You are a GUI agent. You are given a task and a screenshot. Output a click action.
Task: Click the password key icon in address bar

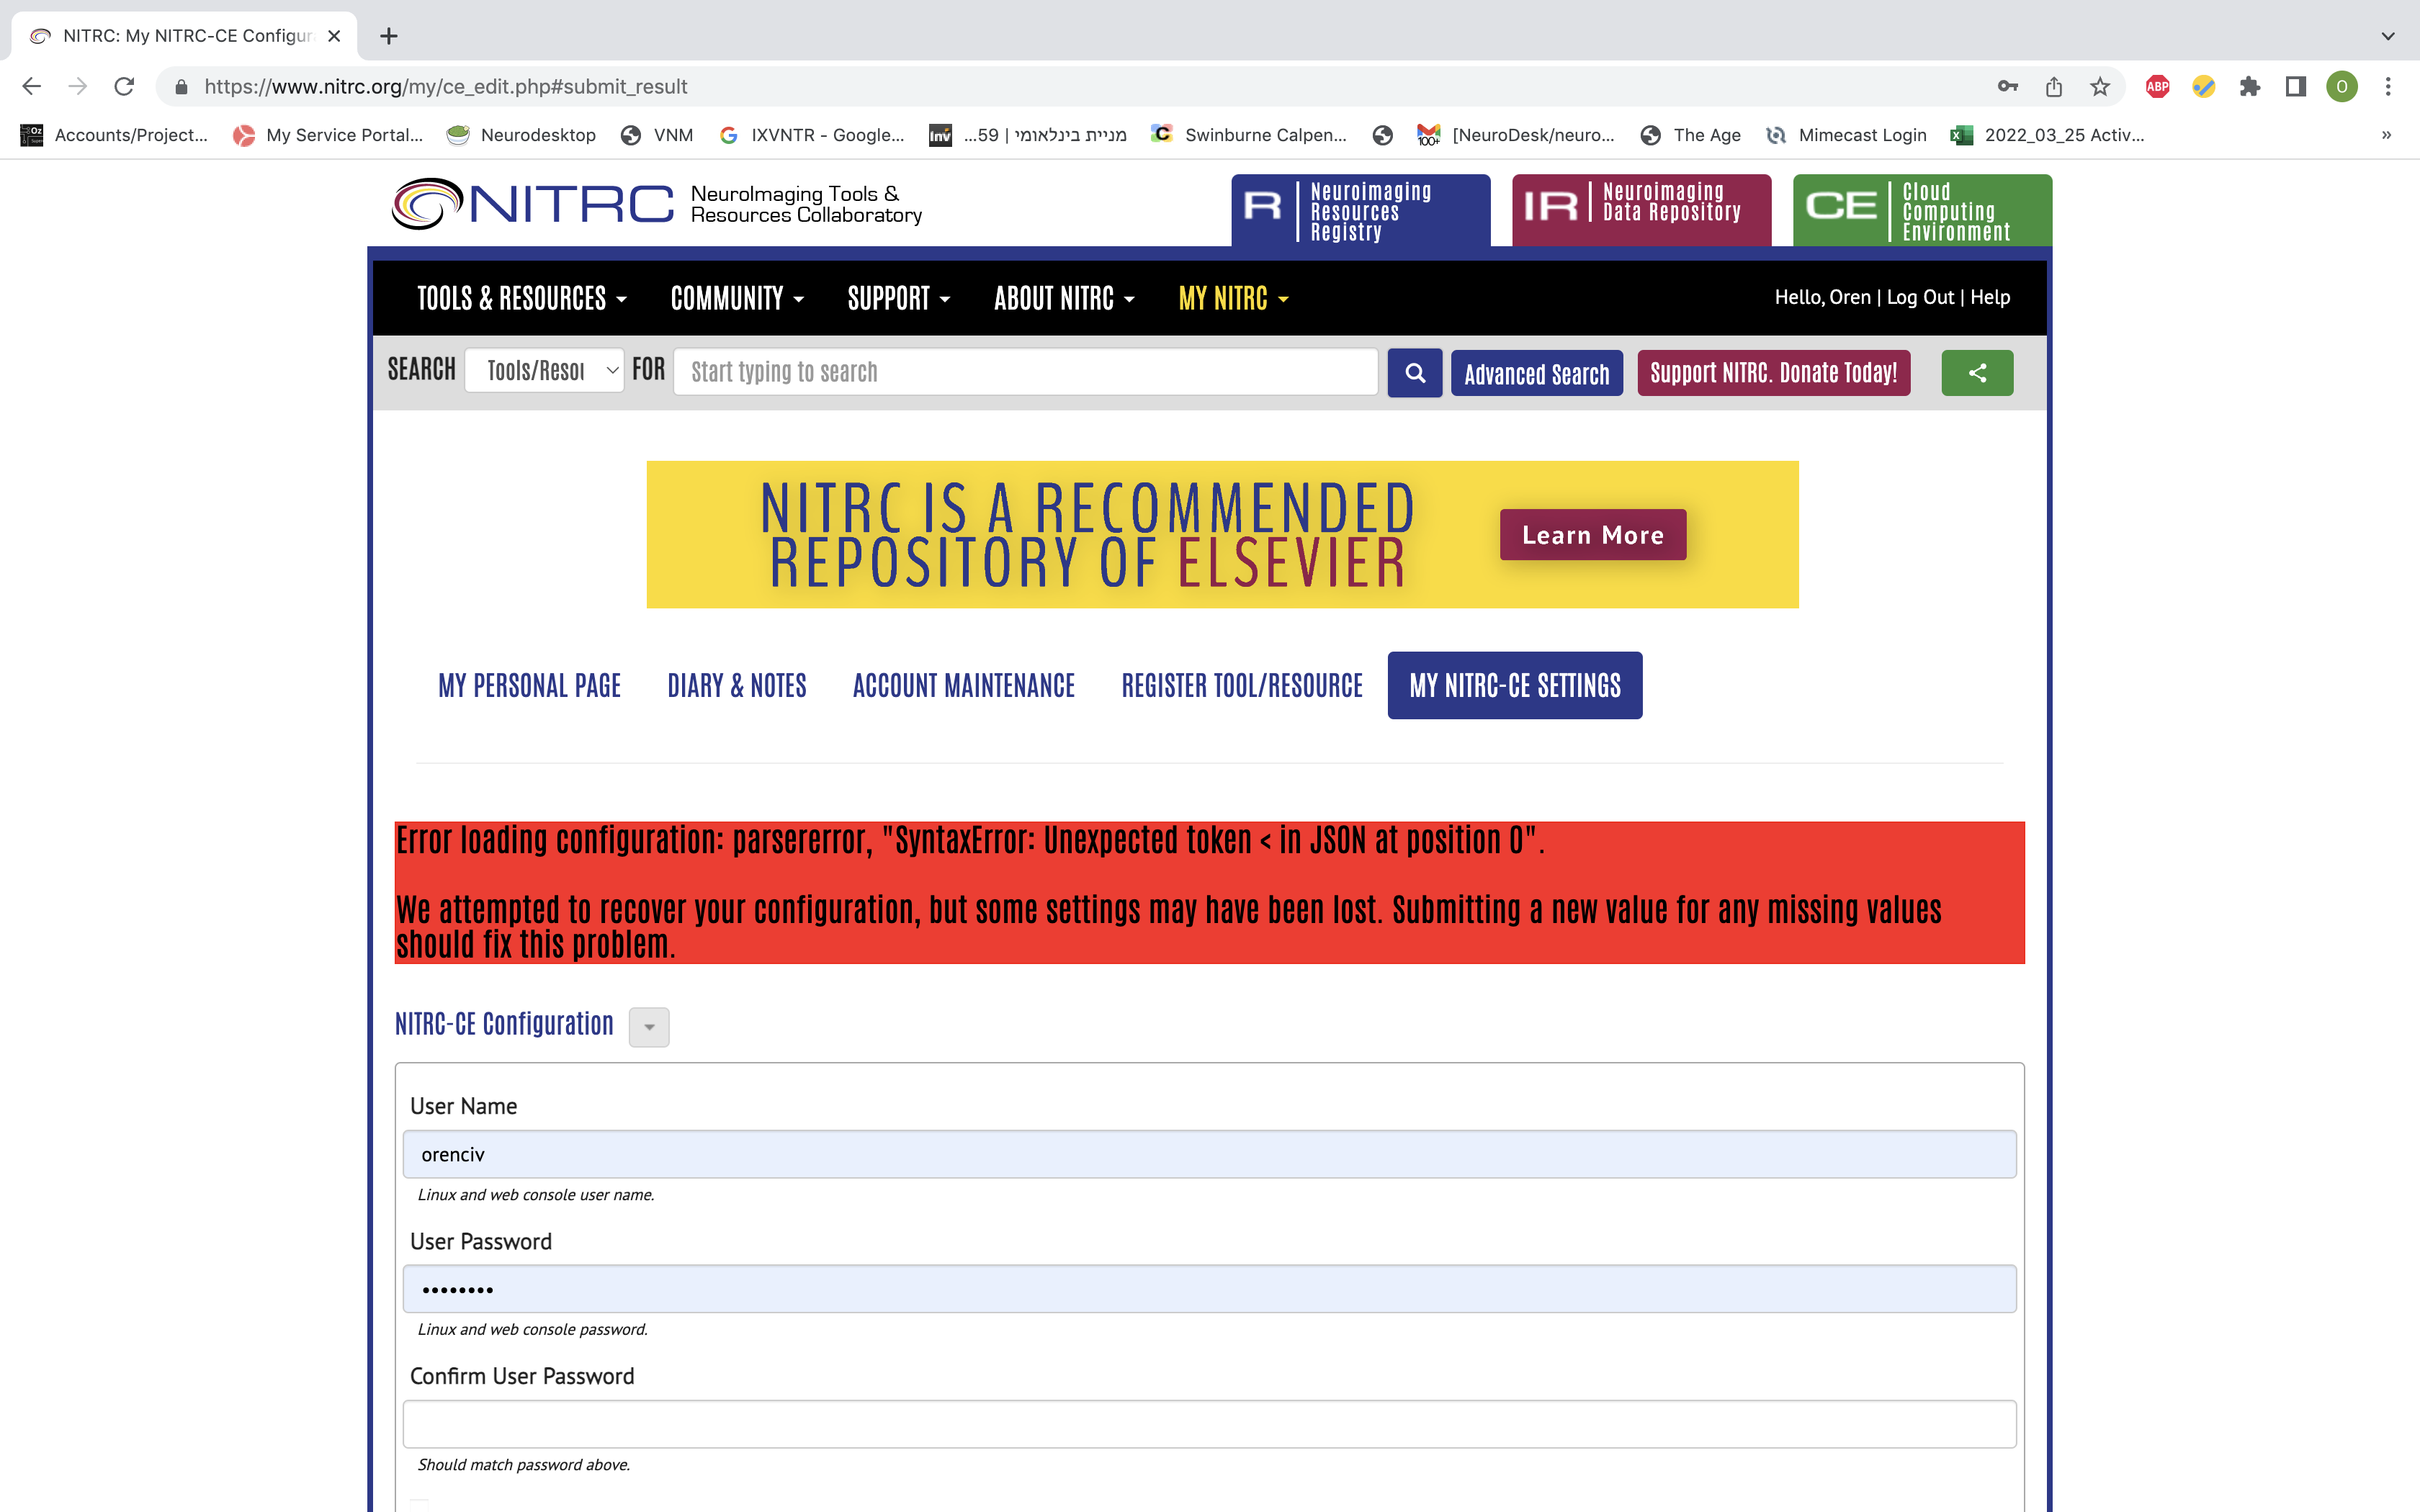coord(2008,87)
